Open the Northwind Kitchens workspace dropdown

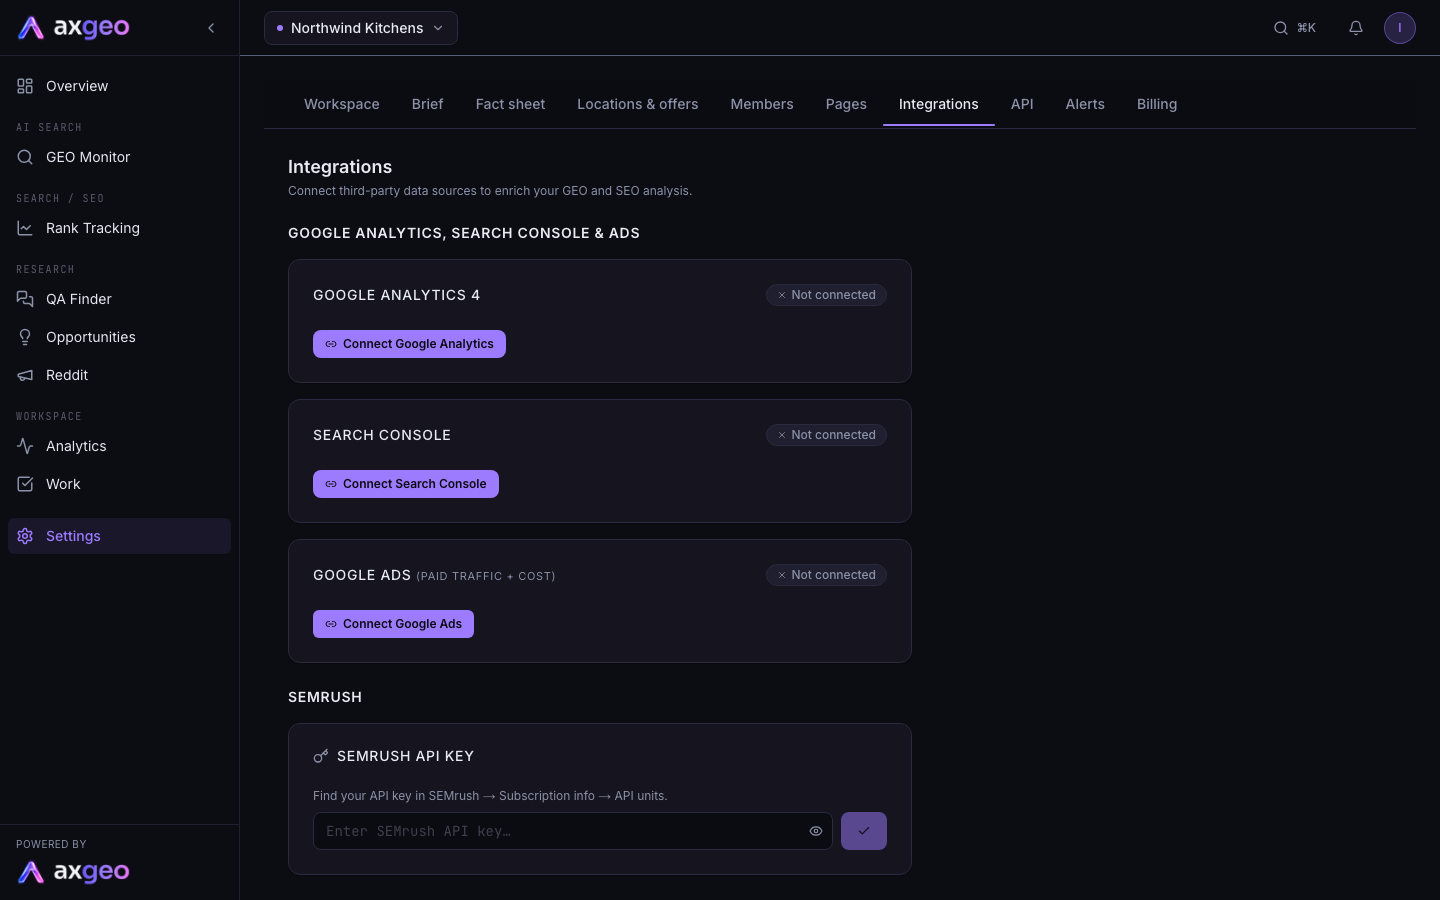point(361,28)
